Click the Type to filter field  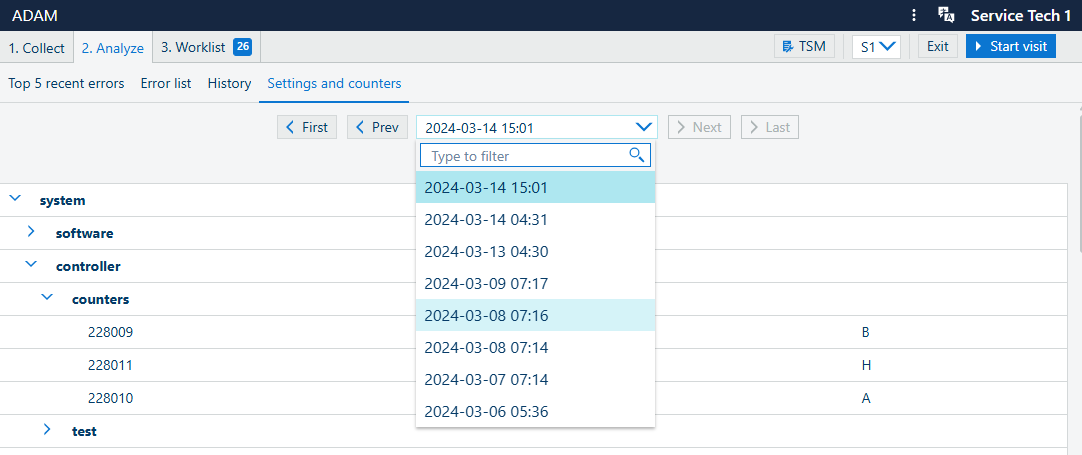(x=522, y=155)
